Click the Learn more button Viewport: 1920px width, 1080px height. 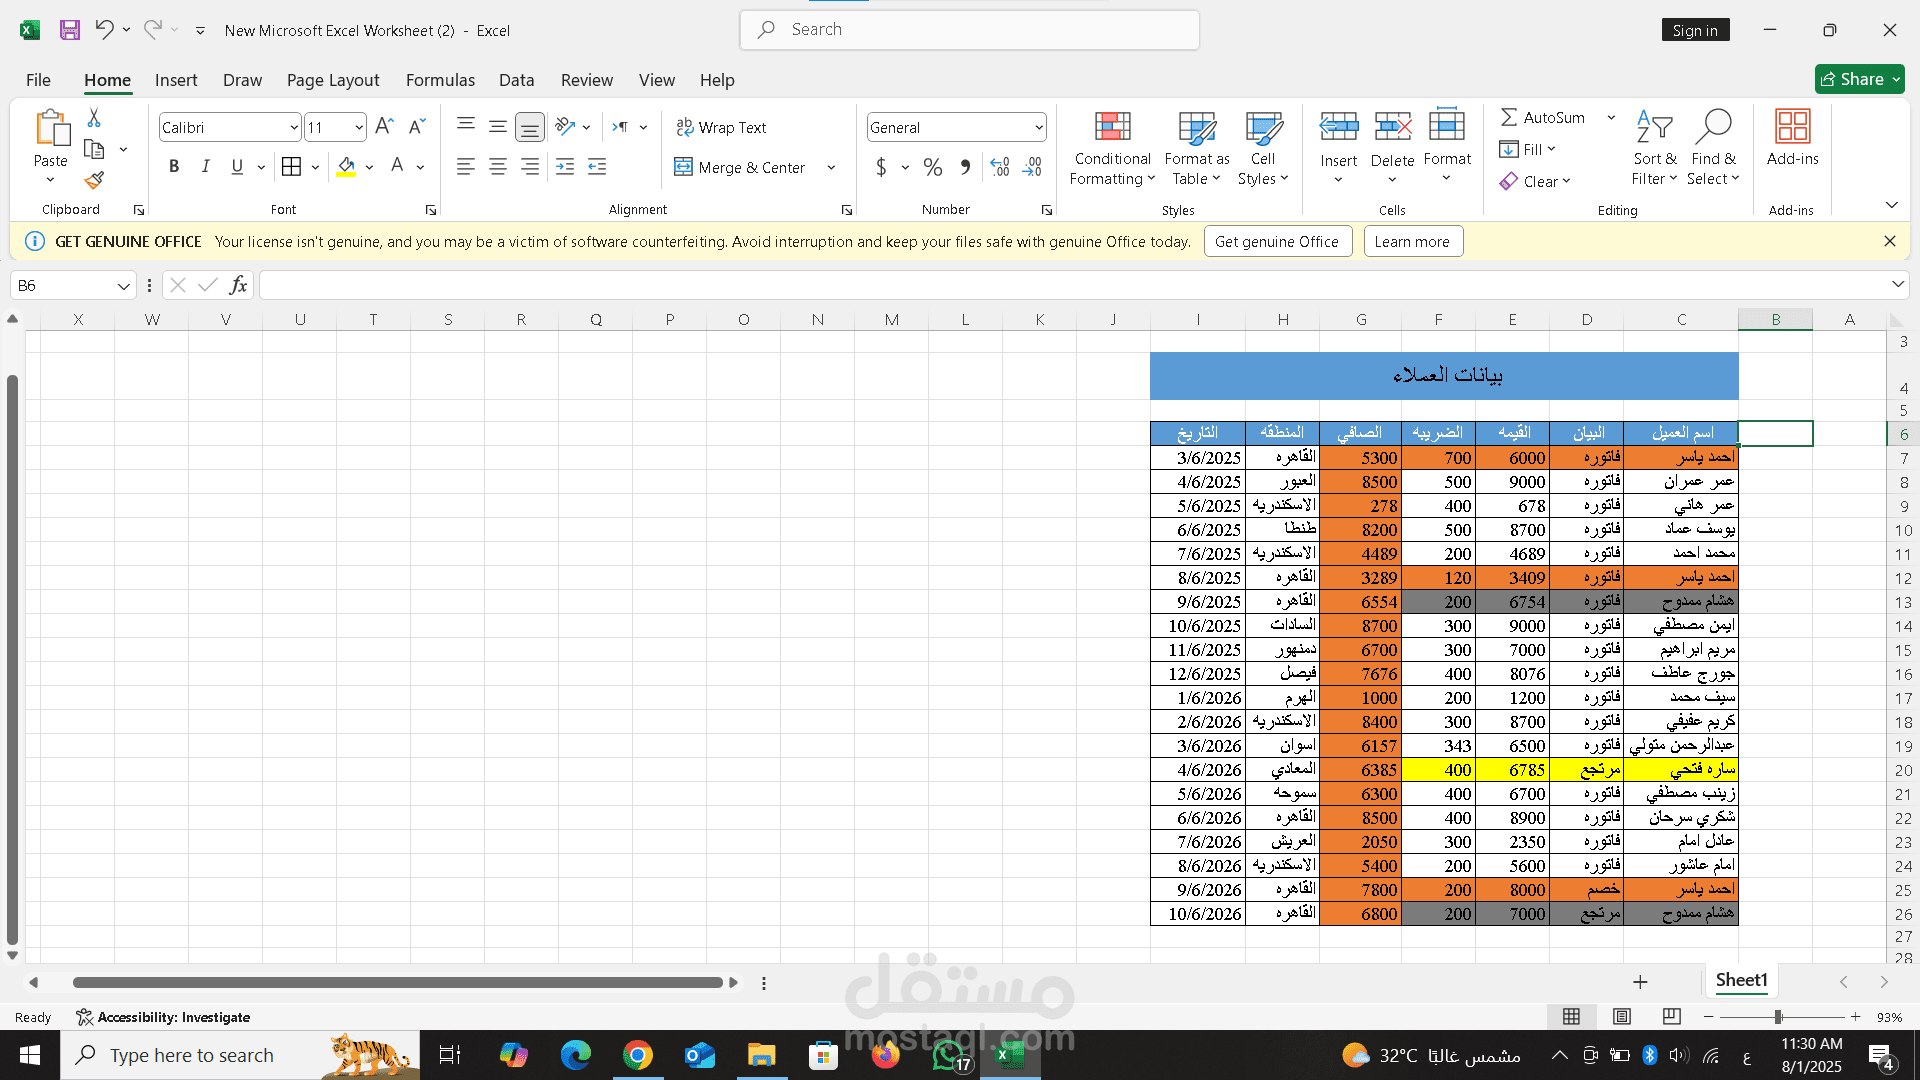click(1412, 241)
